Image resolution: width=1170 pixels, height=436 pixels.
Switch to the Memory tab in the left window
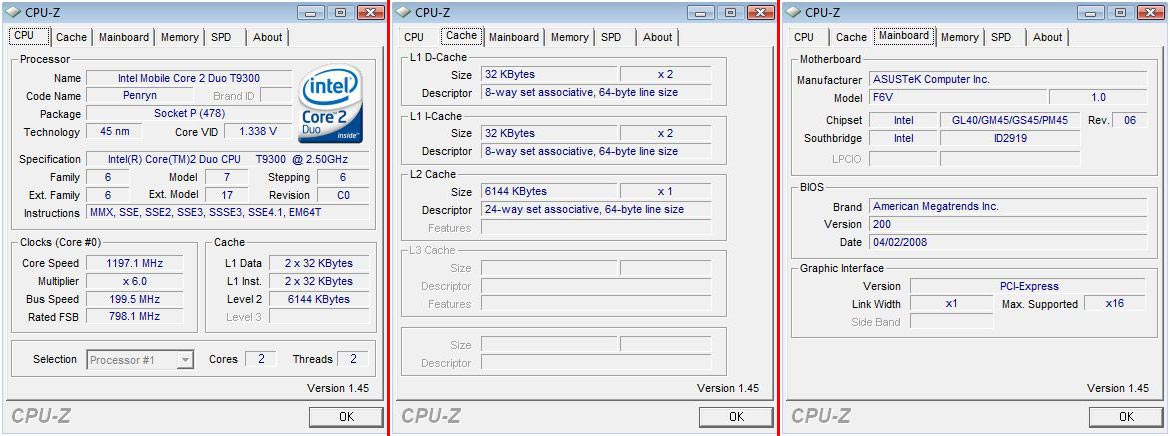click(179, 37)
